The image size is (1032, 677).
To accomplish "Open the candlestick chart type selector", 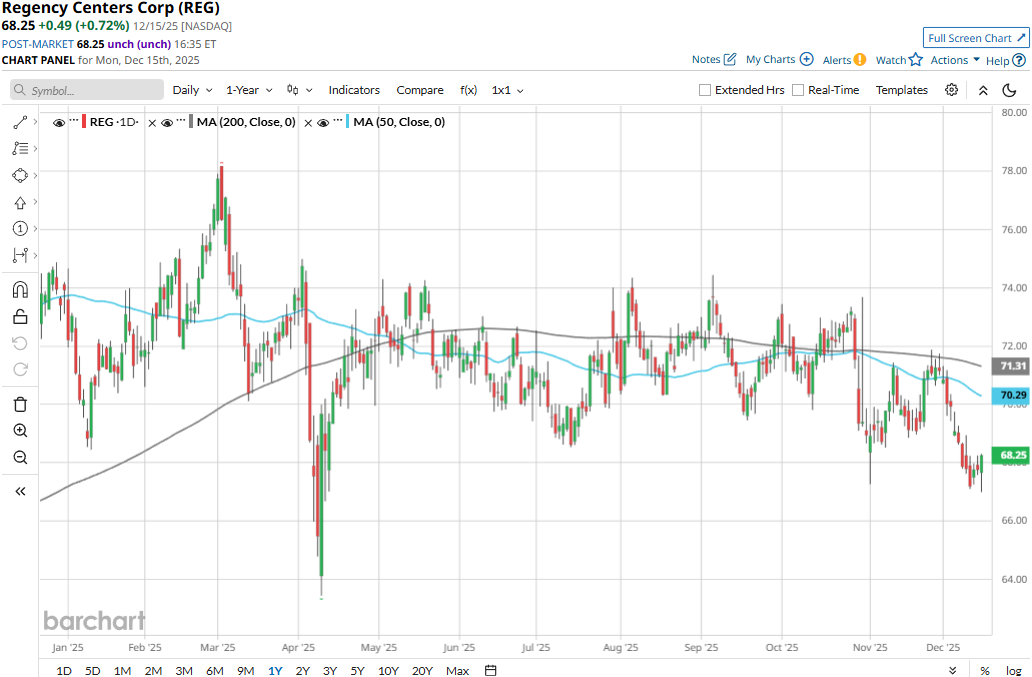I will pos(299,90).
